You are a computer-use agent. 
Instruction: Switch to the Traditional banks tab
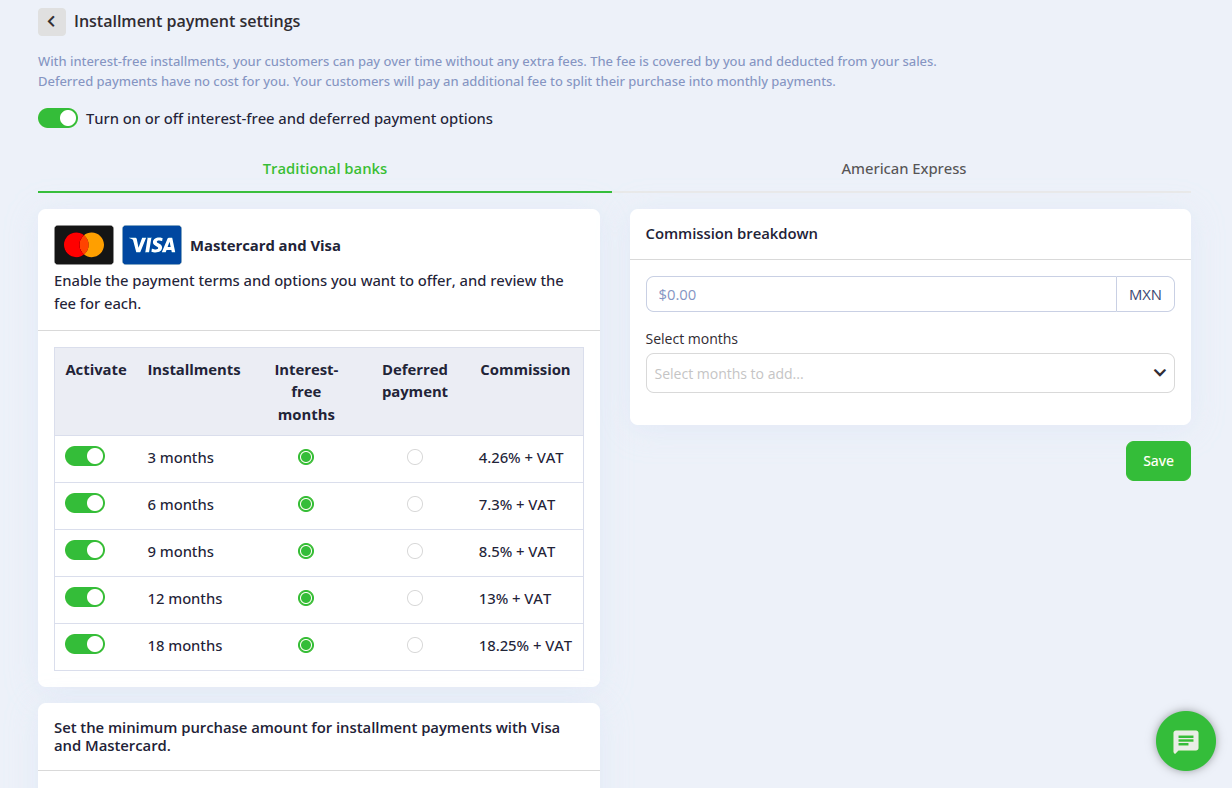325,169
